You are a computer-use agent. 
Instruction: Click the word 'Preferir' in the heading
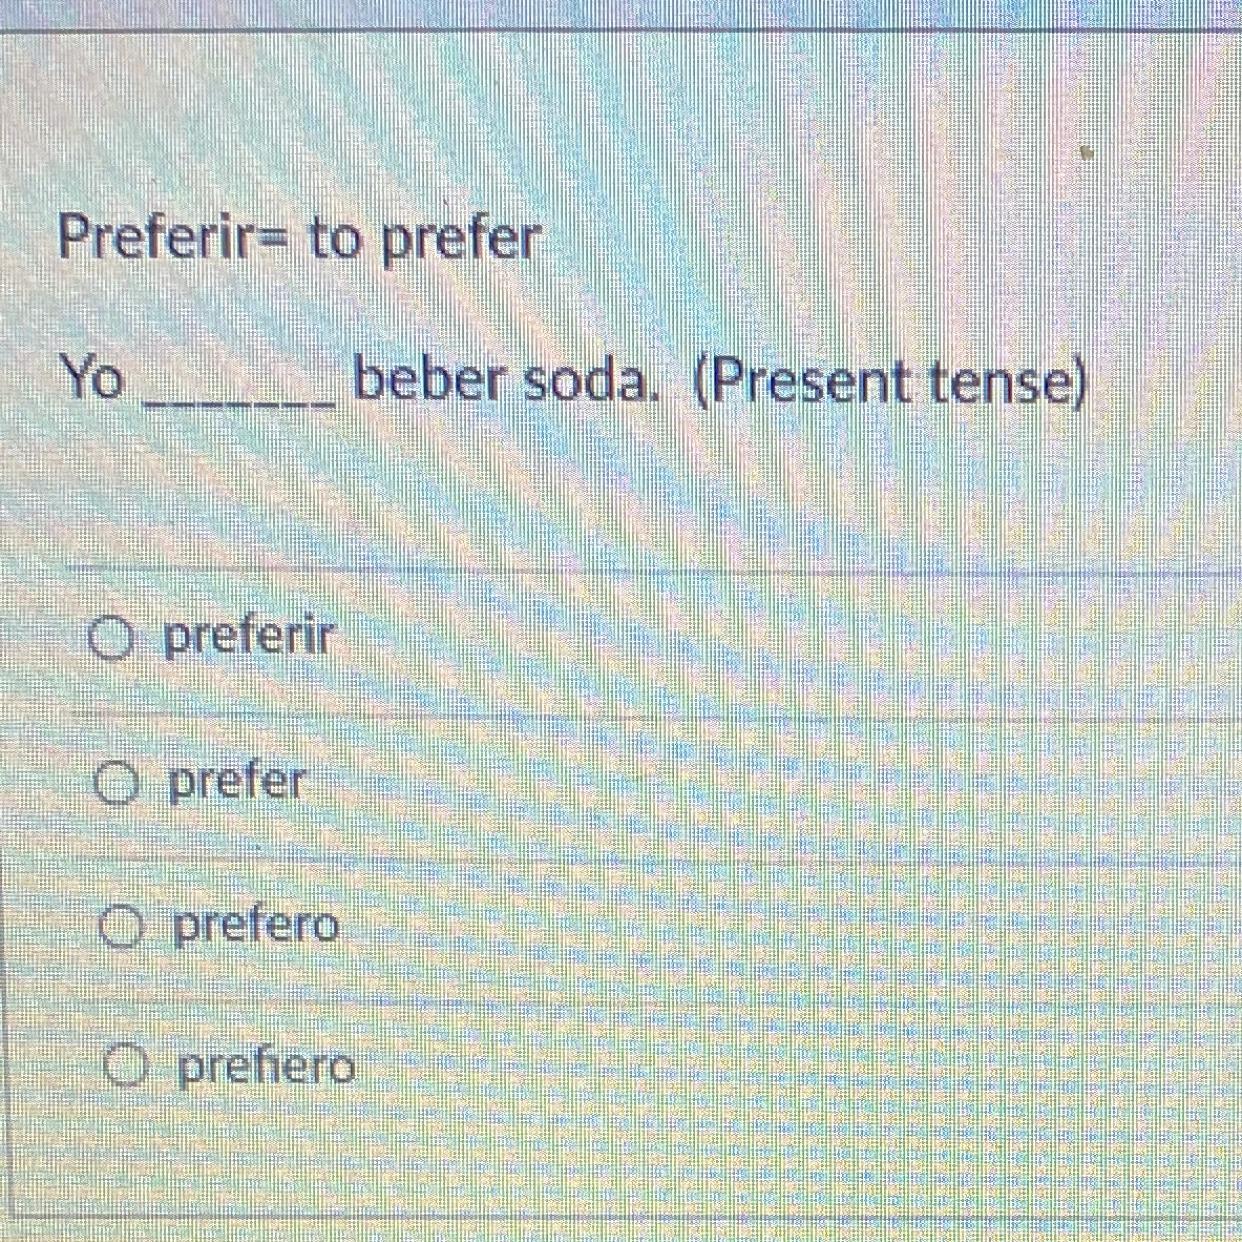(x=160, y=238)
